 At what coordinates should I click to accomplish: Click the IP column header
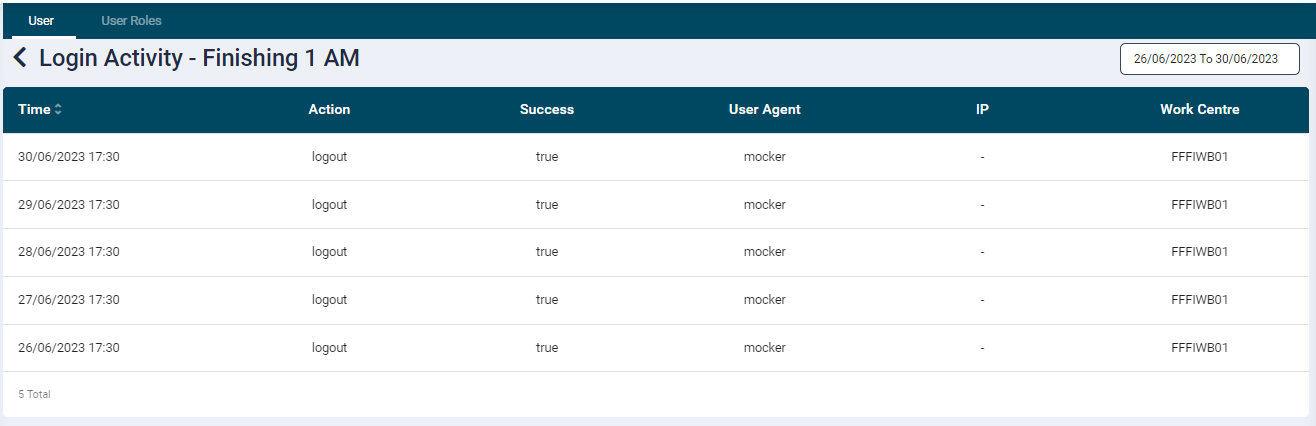point(982,110)
